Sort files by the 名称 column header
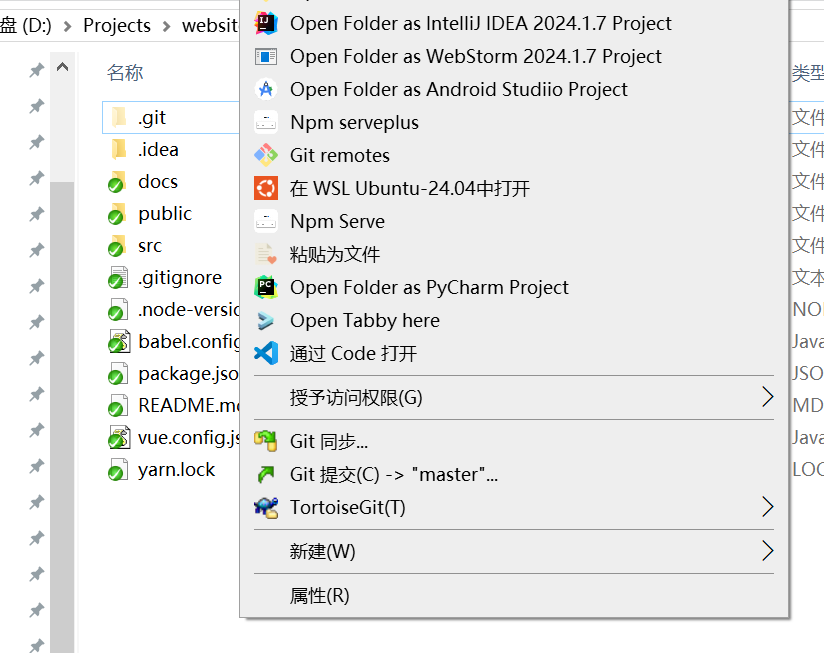 pyautogui.click(x=125, y=72)
